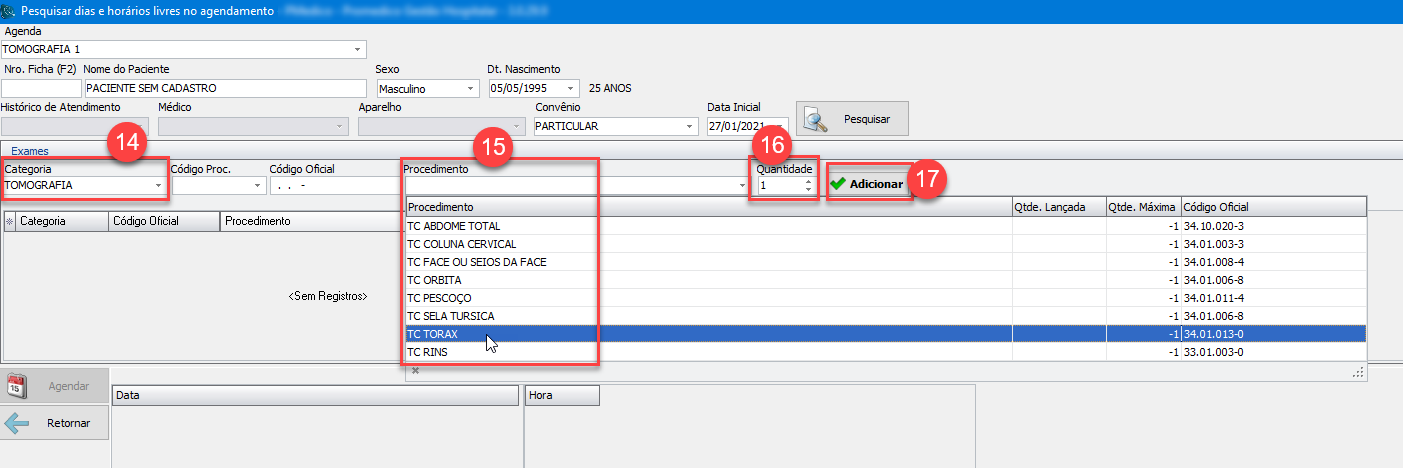Pick TC COLUNA CERVICAL procedure
The width and height of the screenshot is (1403, 468).
(x=461, y=244)
